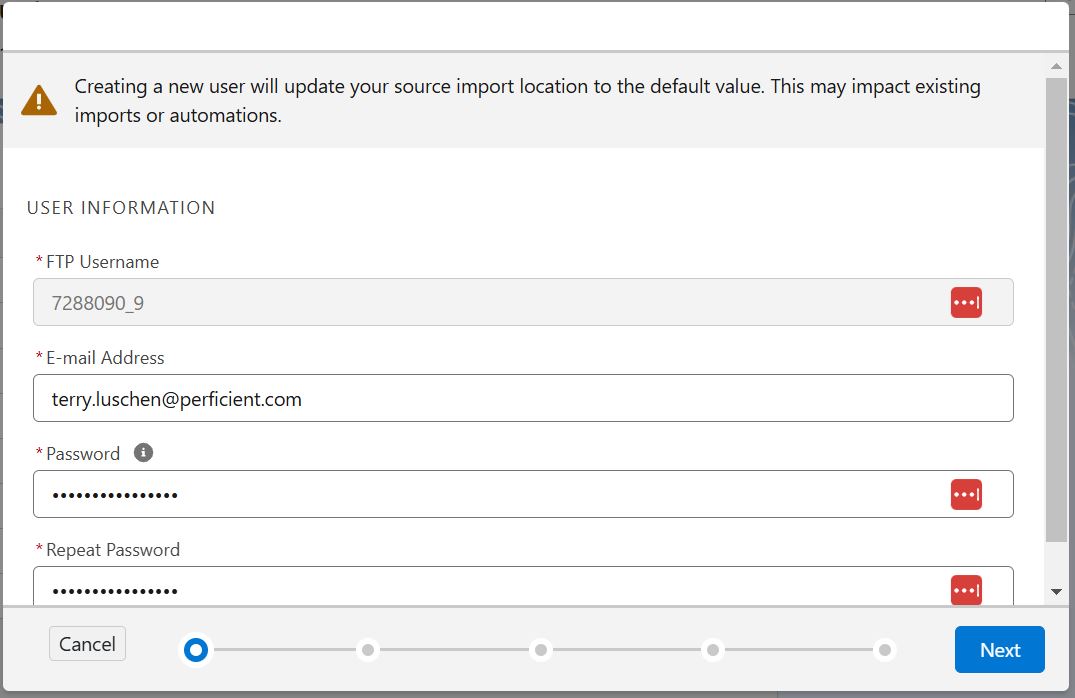1075x698 pixels.
Task: Click the warning message about source import location
Action: pyautogui.click(x=526, y=100)
